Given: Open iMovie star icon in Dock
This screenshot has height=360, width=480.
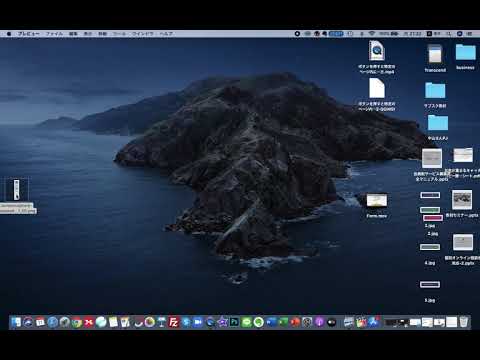Looking at the screenshot, I should [222, 322].
